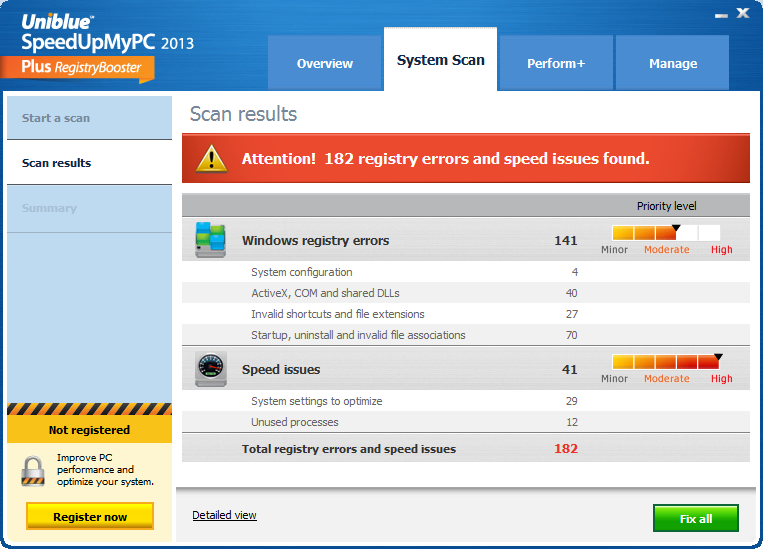This screenshot has width=763, height=549.
Task: Click the yellow warning triangle icon
Action: (211, 159)
